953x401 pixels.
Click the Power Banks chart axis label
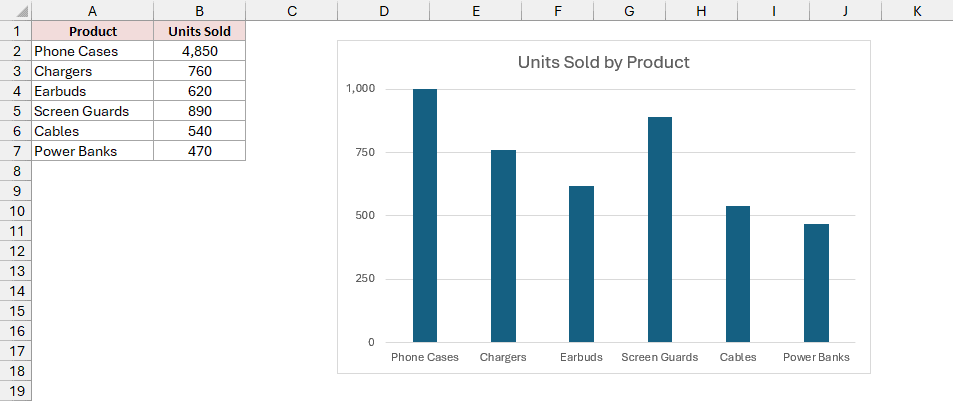[x=816, y=357]
